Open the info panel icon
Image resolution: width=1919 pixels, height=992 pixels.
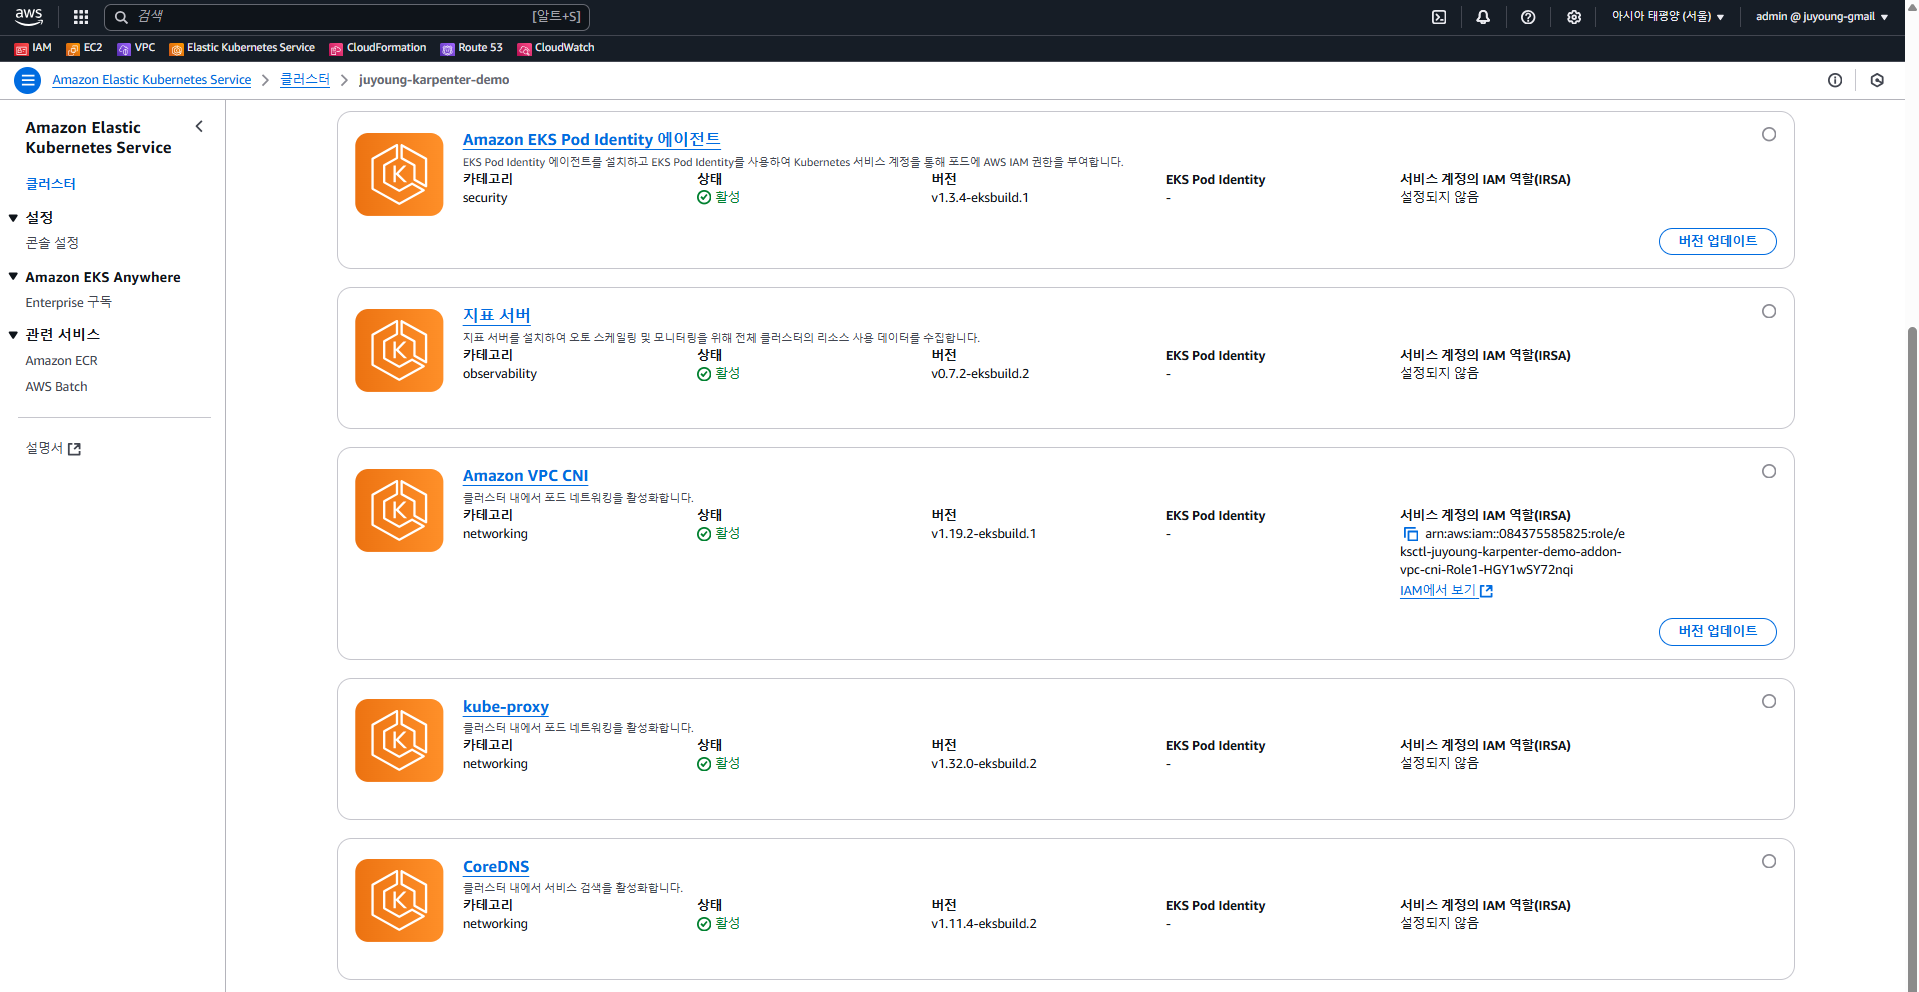1835,80
